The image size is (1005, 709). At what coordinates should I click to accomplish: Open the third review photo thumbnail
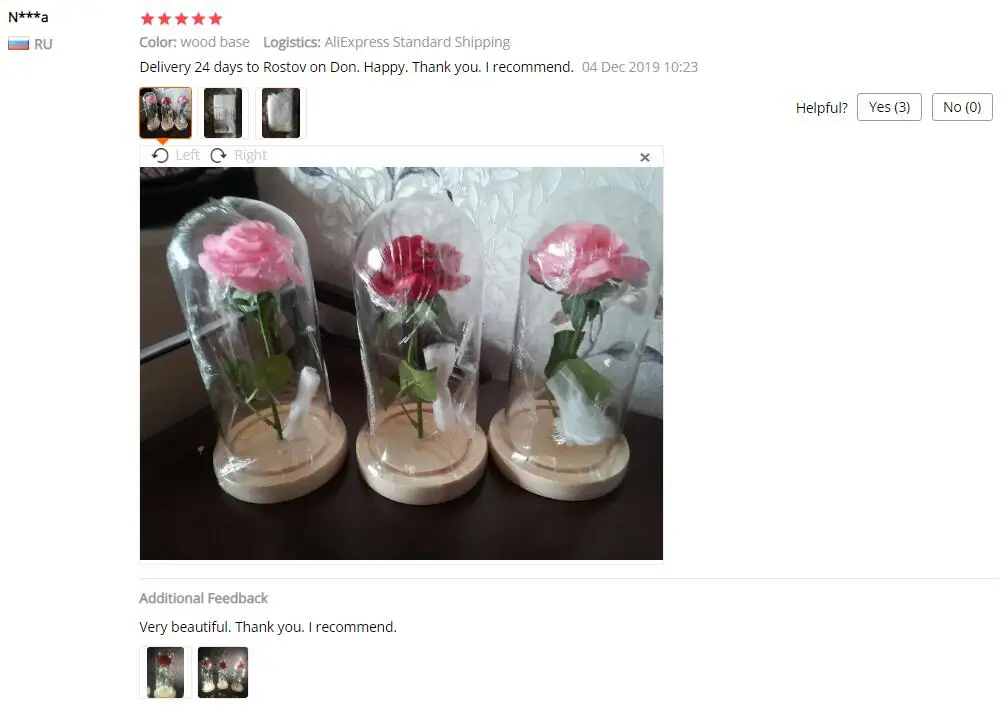(281, 113)
